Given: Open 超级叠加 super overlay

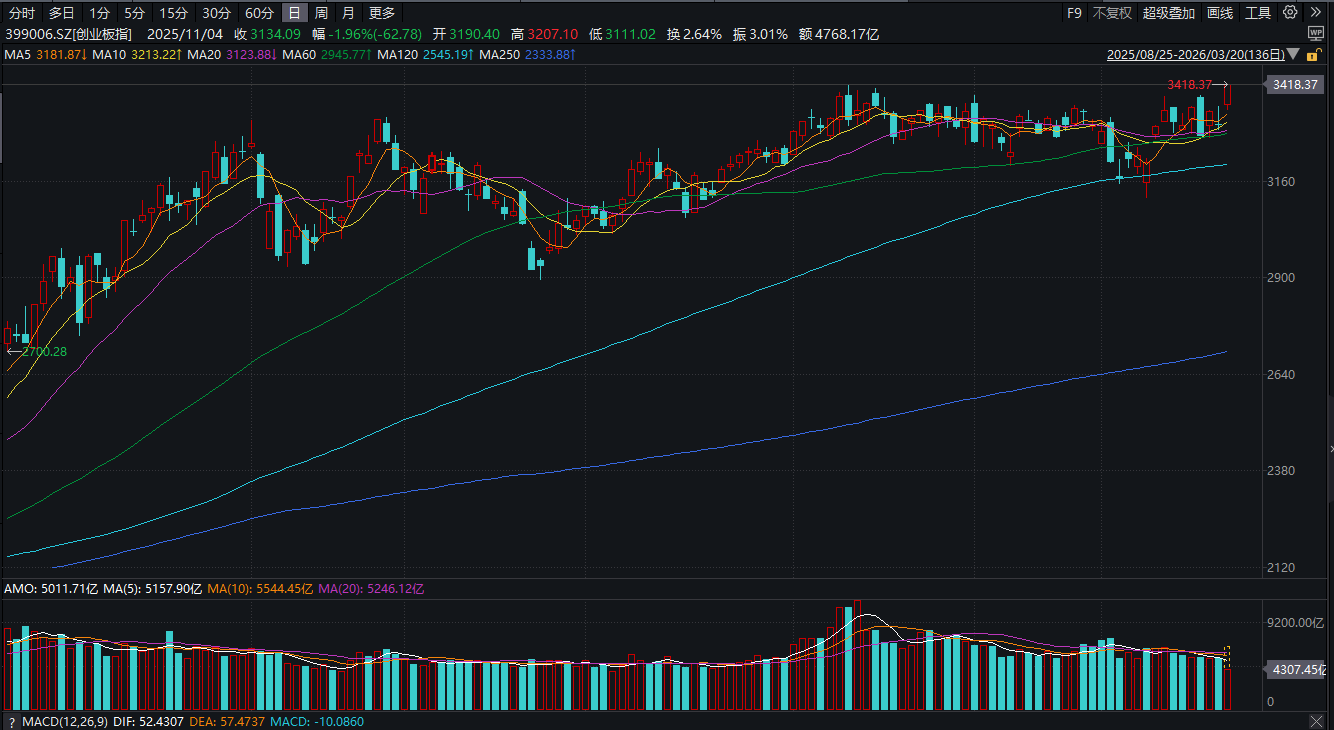Looking at the screenshot, I should pos(1169,13).
